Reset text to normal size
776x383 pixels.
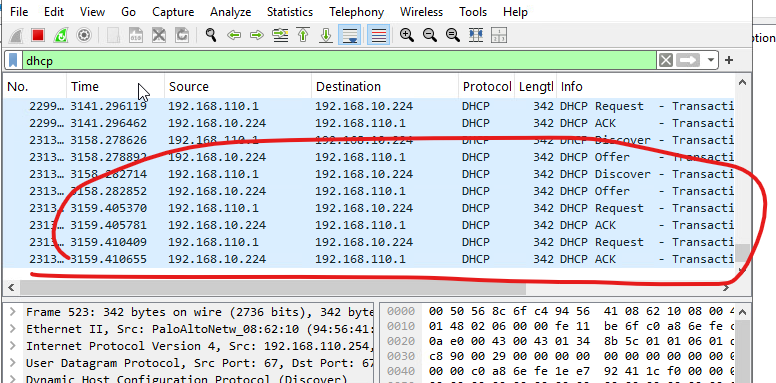[x=452, y=35]
